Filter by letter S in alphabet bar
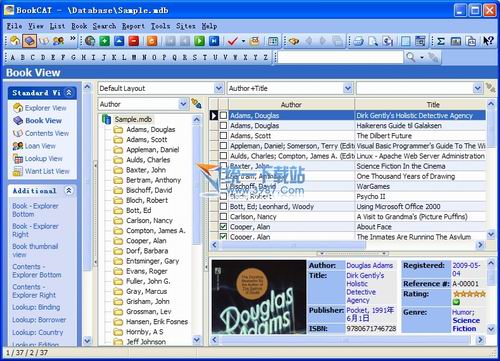Screen dimensions: 500x361 (195, 57)
